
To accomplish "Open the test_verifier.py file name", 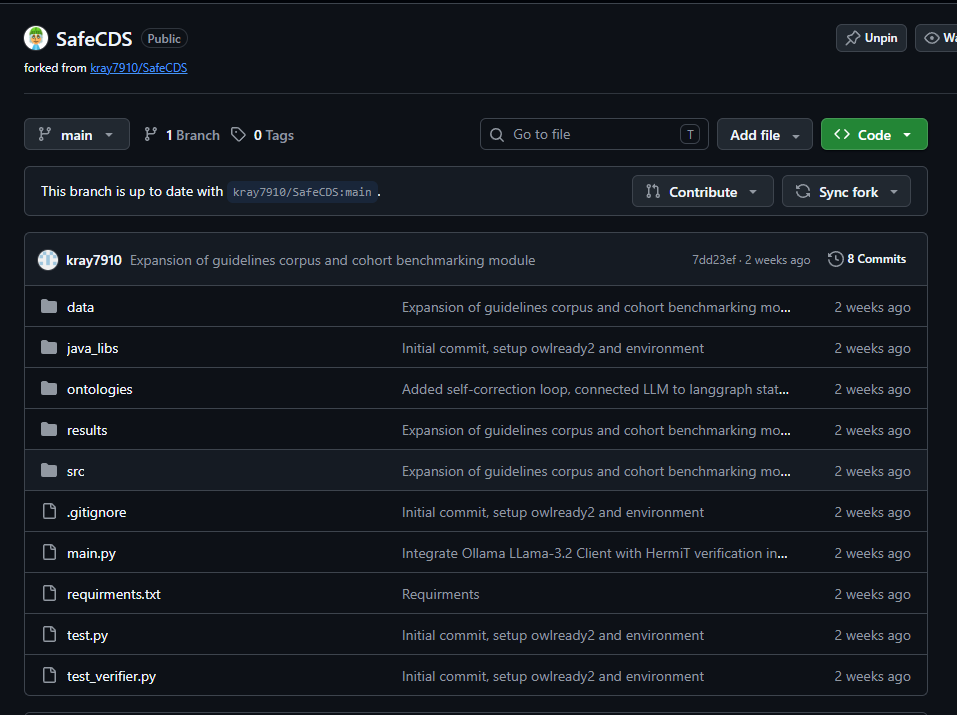I will click(x=112, y=676).
